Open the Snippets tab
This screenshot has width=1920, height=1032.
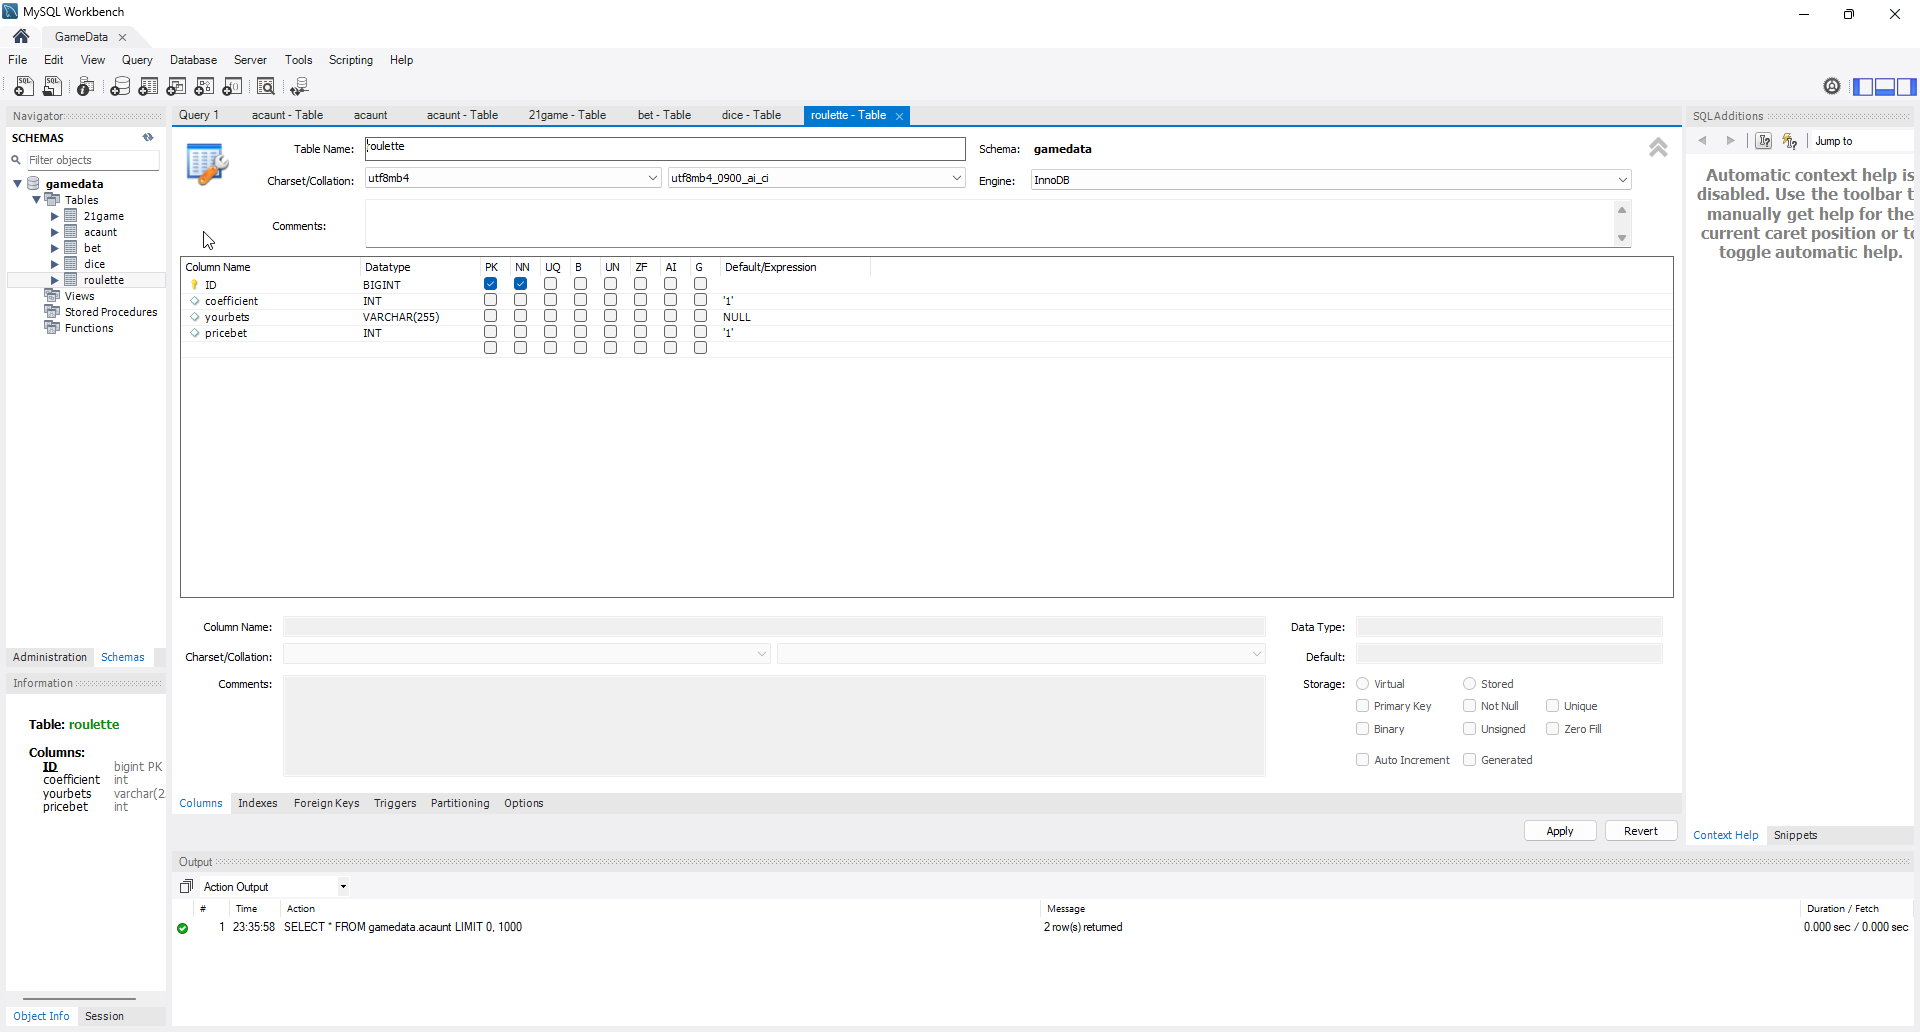(x=1796, y=835)
